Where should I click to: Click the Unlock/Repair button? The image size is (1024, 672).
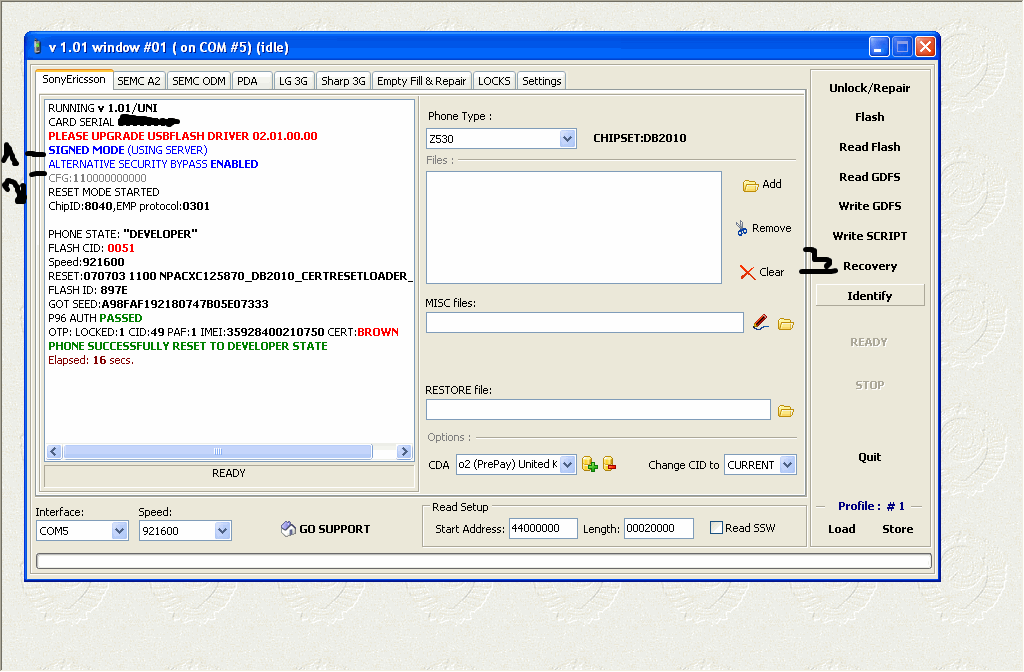pos(869,88)
